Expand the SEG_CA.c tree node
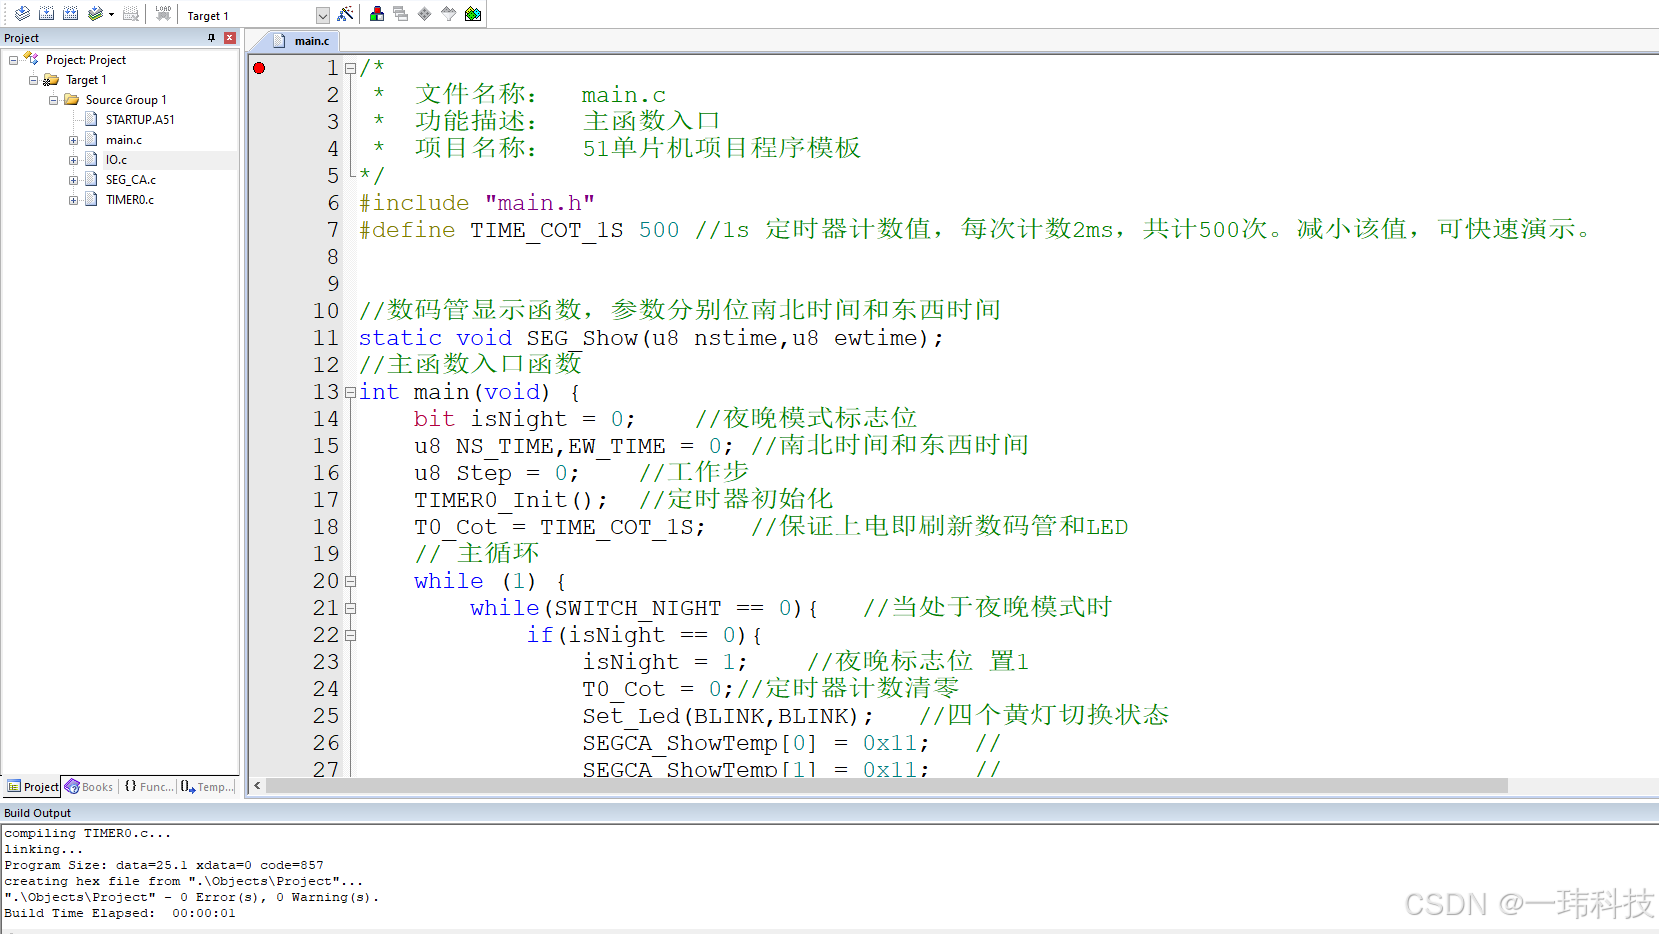The image size is (1659, 934). coord(73,180)
